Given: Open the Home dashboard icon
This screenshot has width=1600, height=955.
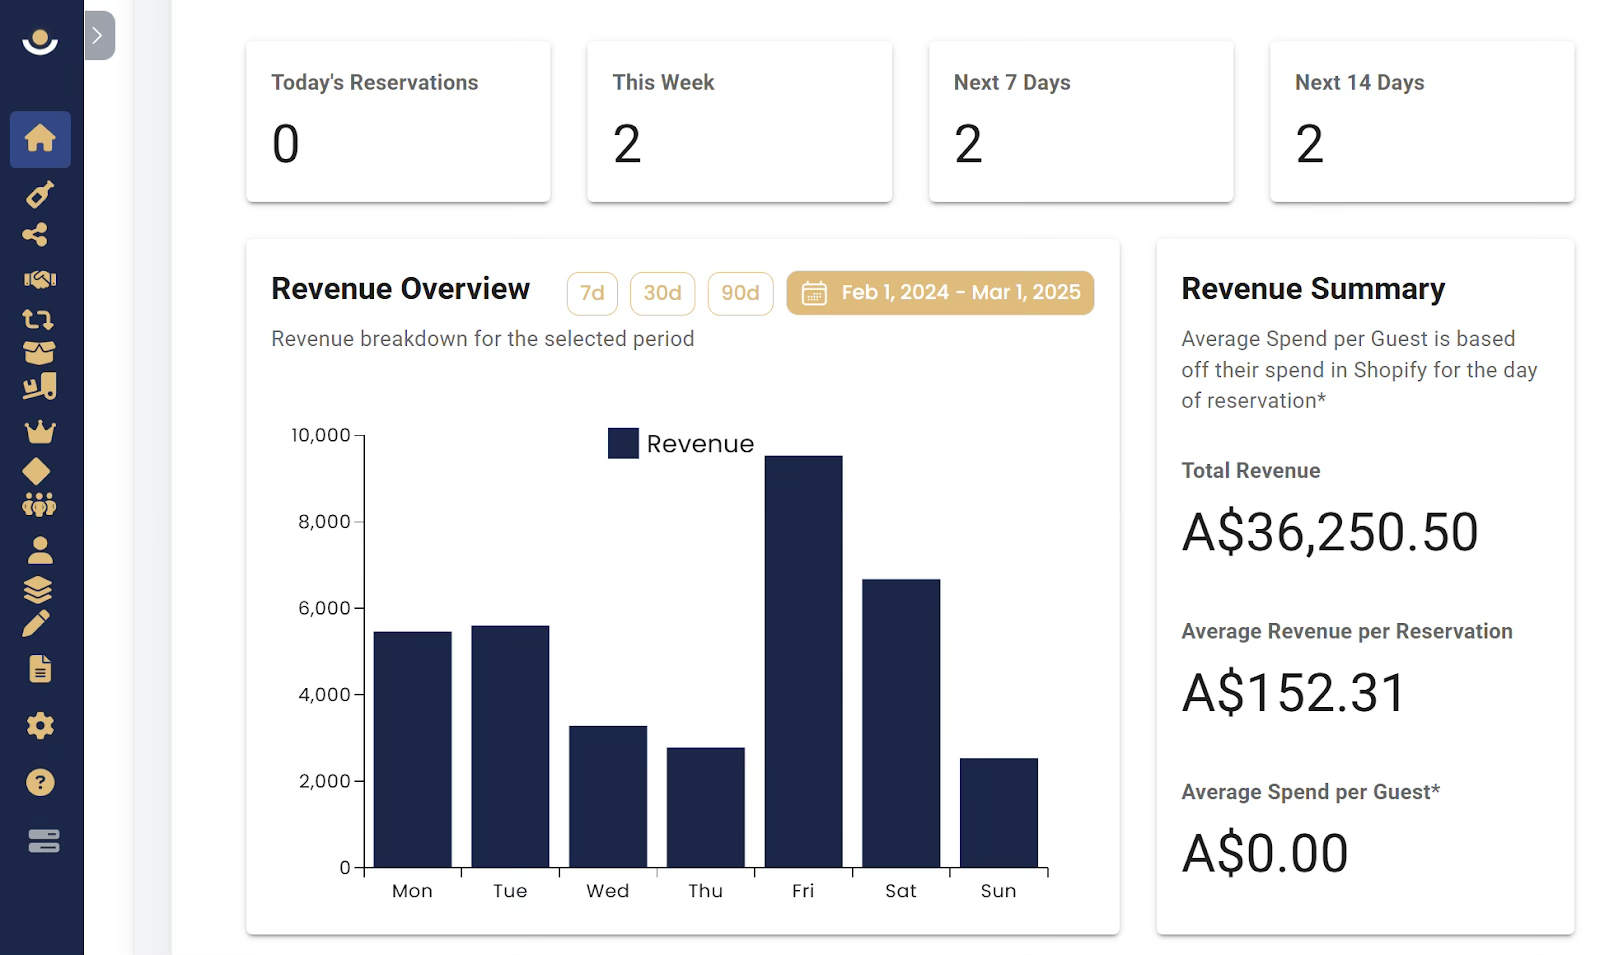Looking at the screenshot, I should tap(40, 138).
